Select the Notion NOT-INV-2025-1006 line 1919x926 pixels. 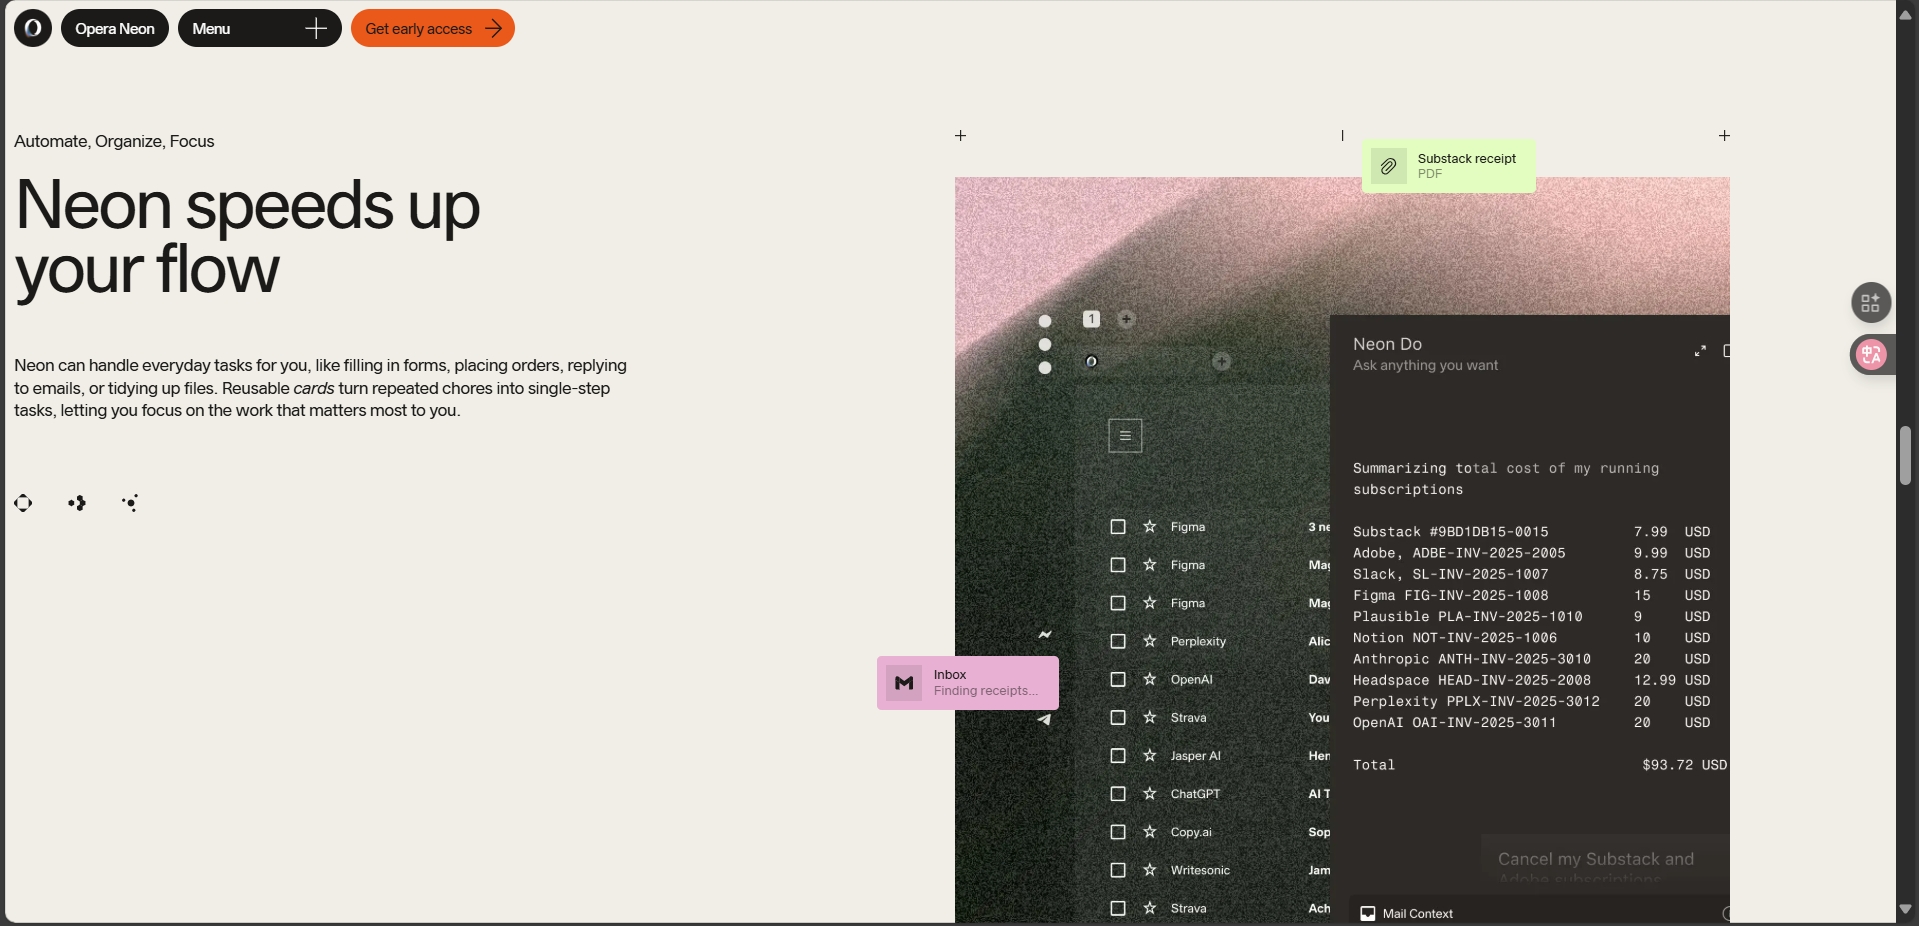1531,638
